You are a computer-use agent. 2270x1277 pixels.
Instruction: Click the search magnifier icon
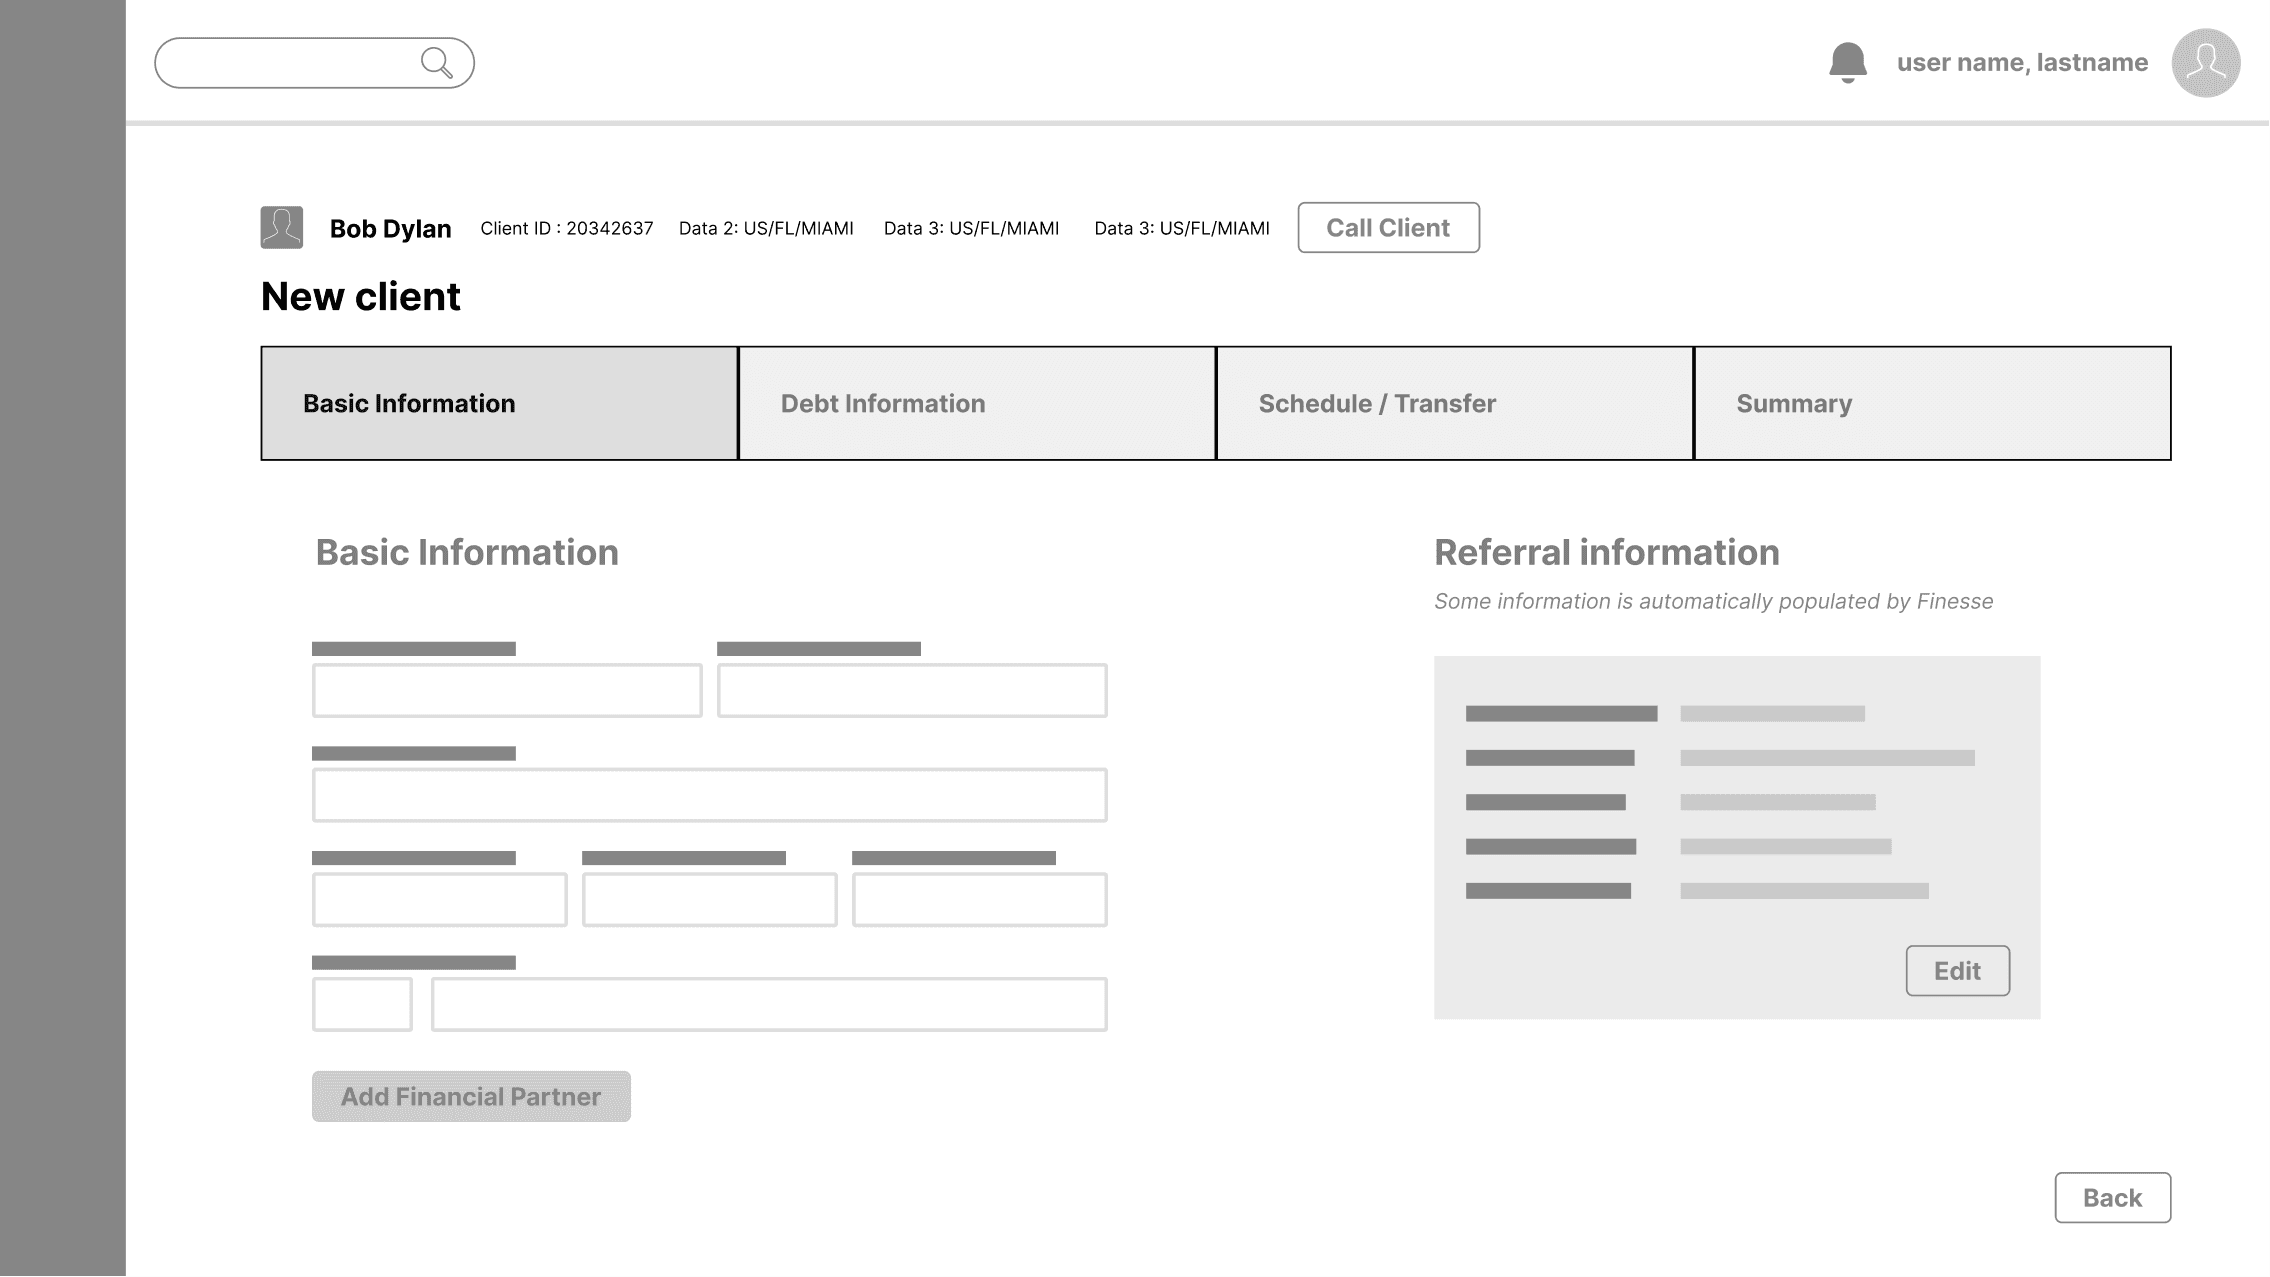click(437, 63)
